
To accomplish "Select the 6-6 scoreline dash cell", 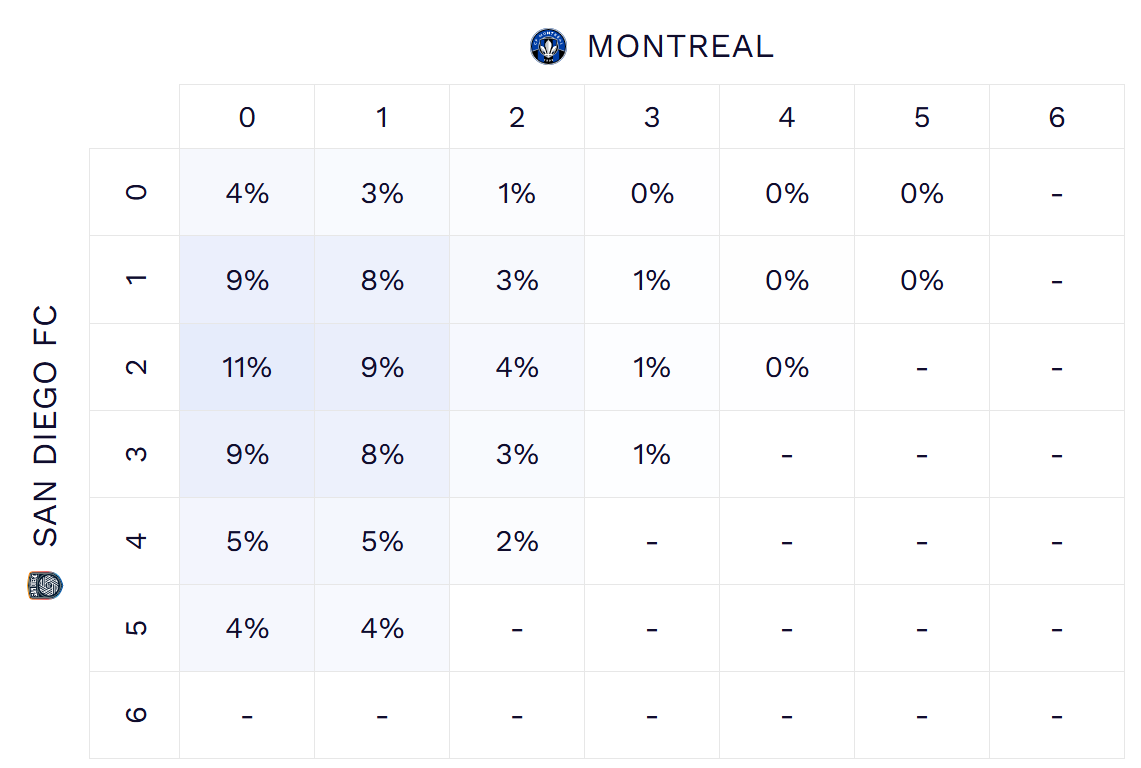I will coord(1057,715).
